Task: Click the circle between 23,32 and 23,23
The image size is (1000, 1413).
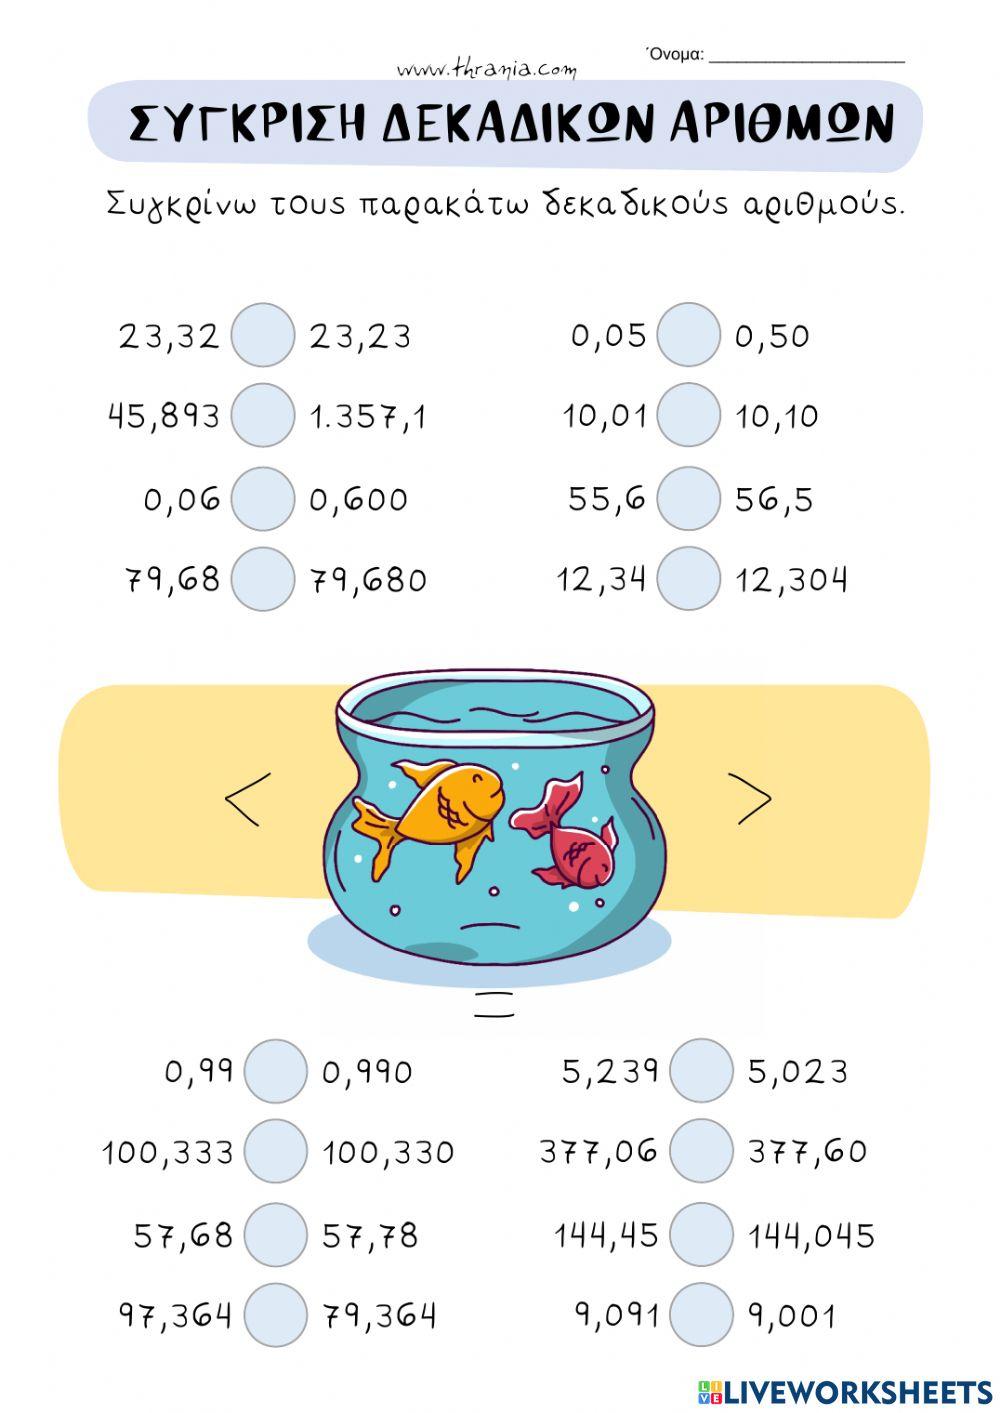Action: [263, 336]
